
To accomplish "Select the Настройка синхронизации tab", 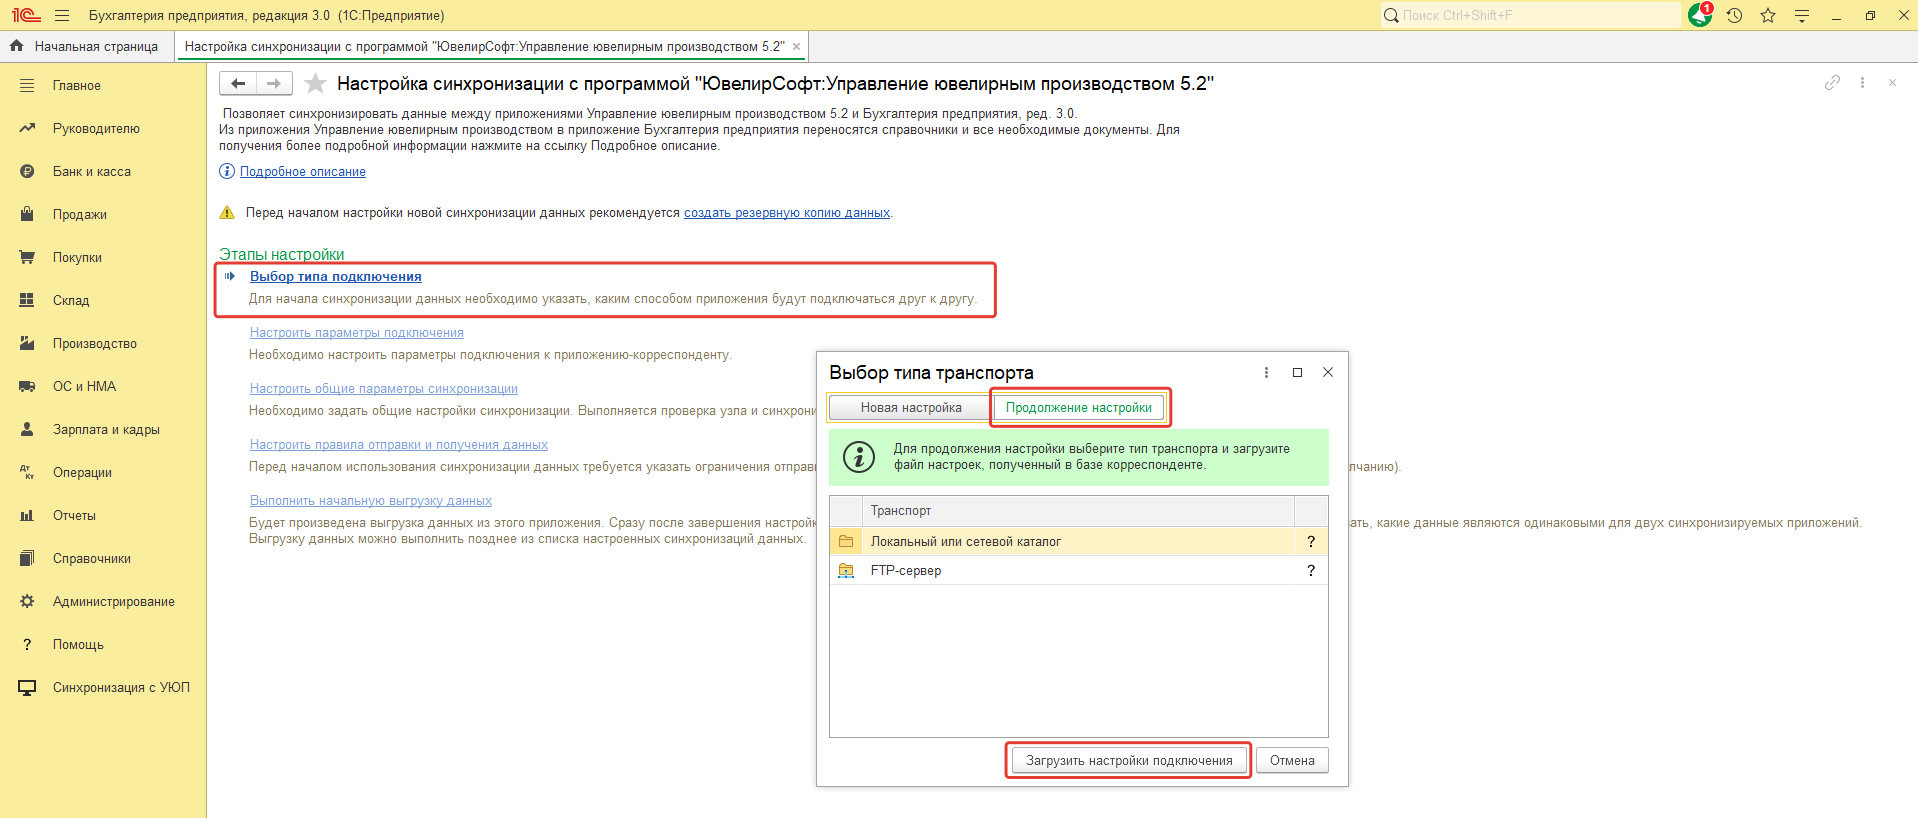I will click(484, 46).
